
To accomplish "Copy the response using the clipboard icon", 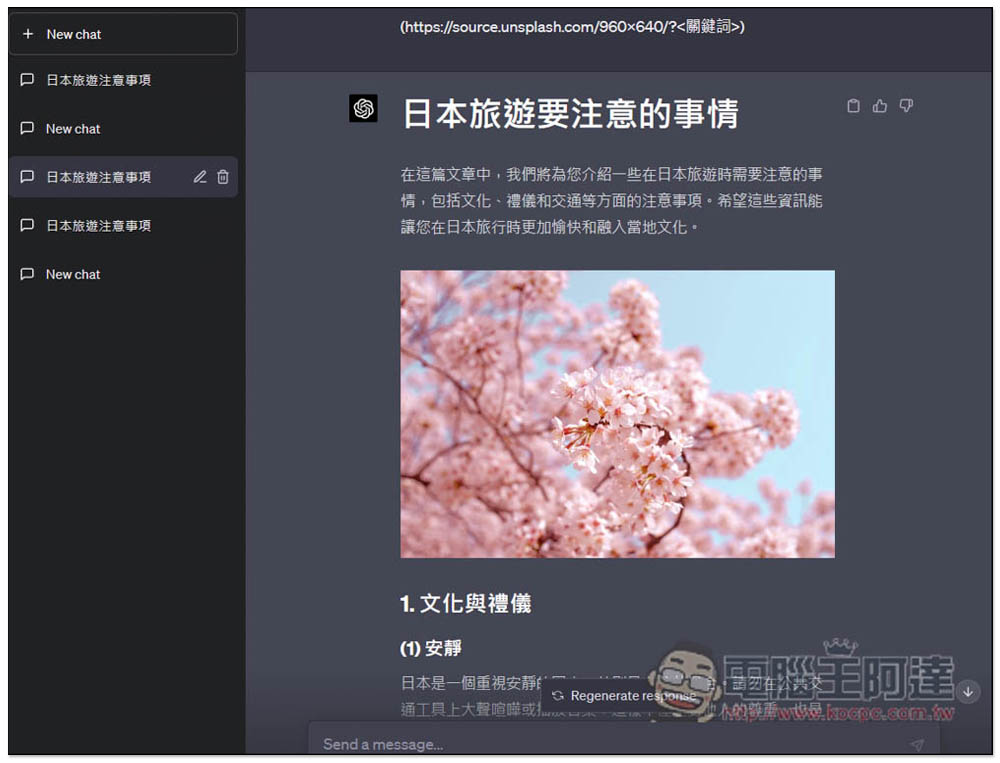I will 853,106.
